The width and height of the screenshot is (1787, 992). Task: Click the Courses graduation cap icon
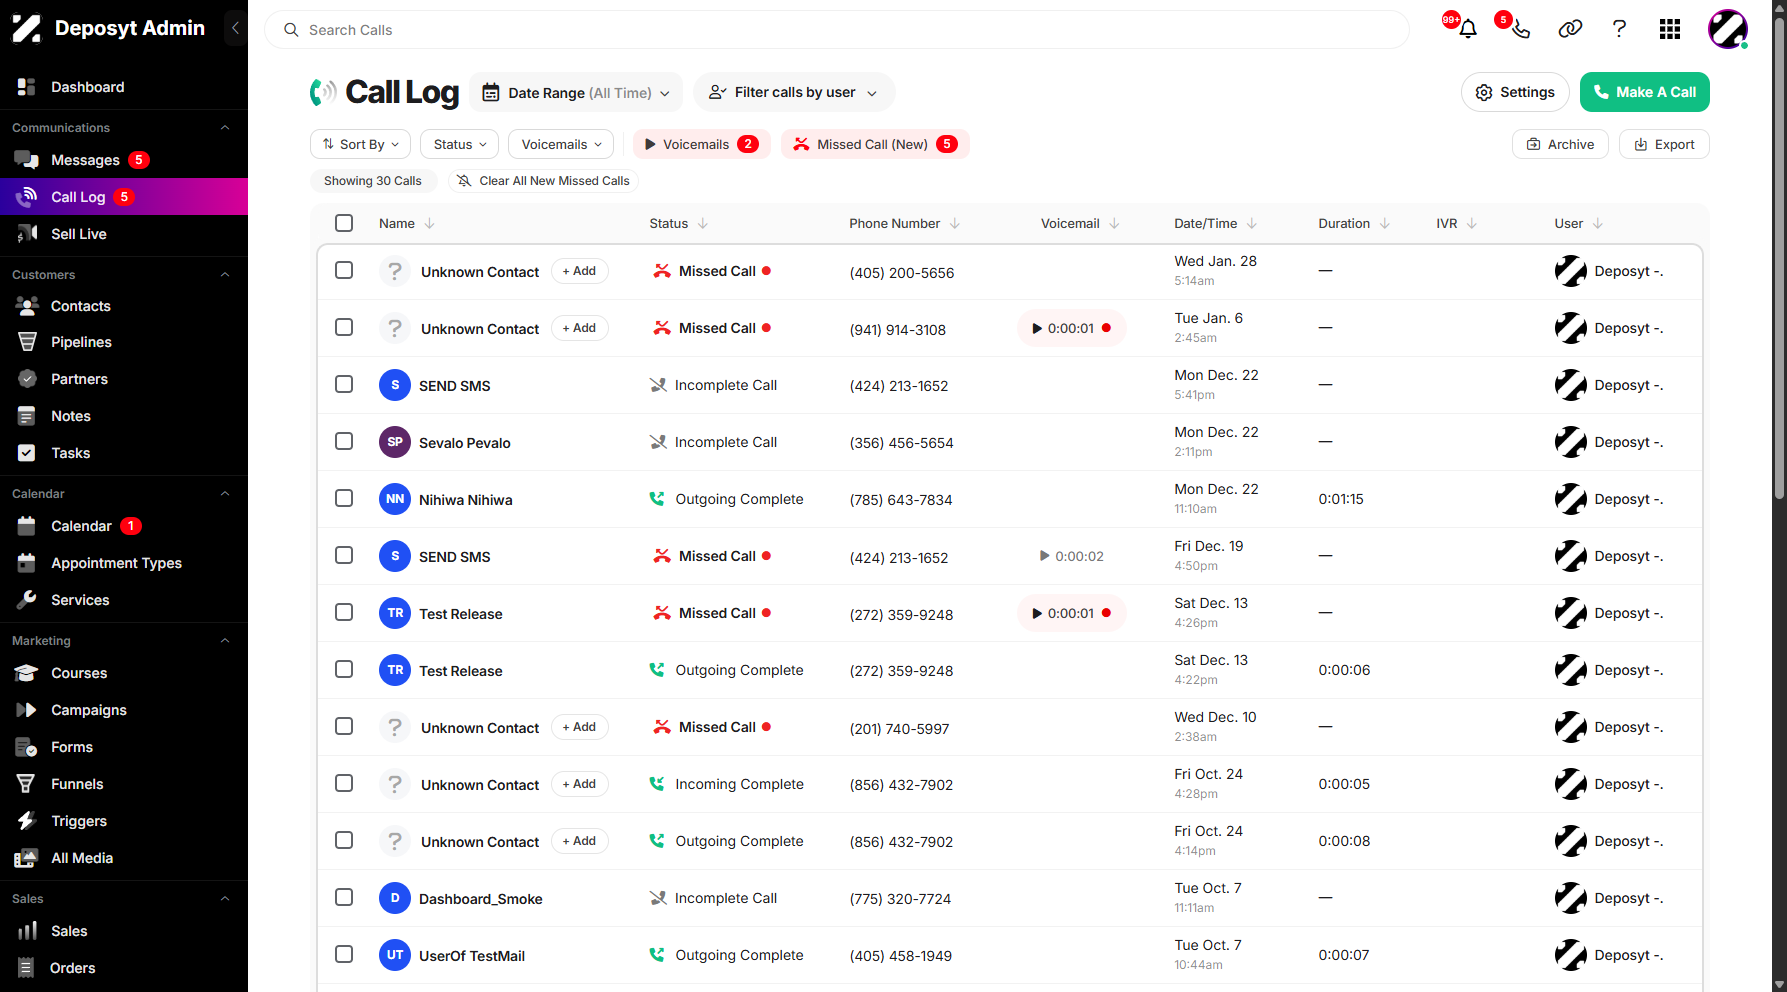tap(27, 673)
